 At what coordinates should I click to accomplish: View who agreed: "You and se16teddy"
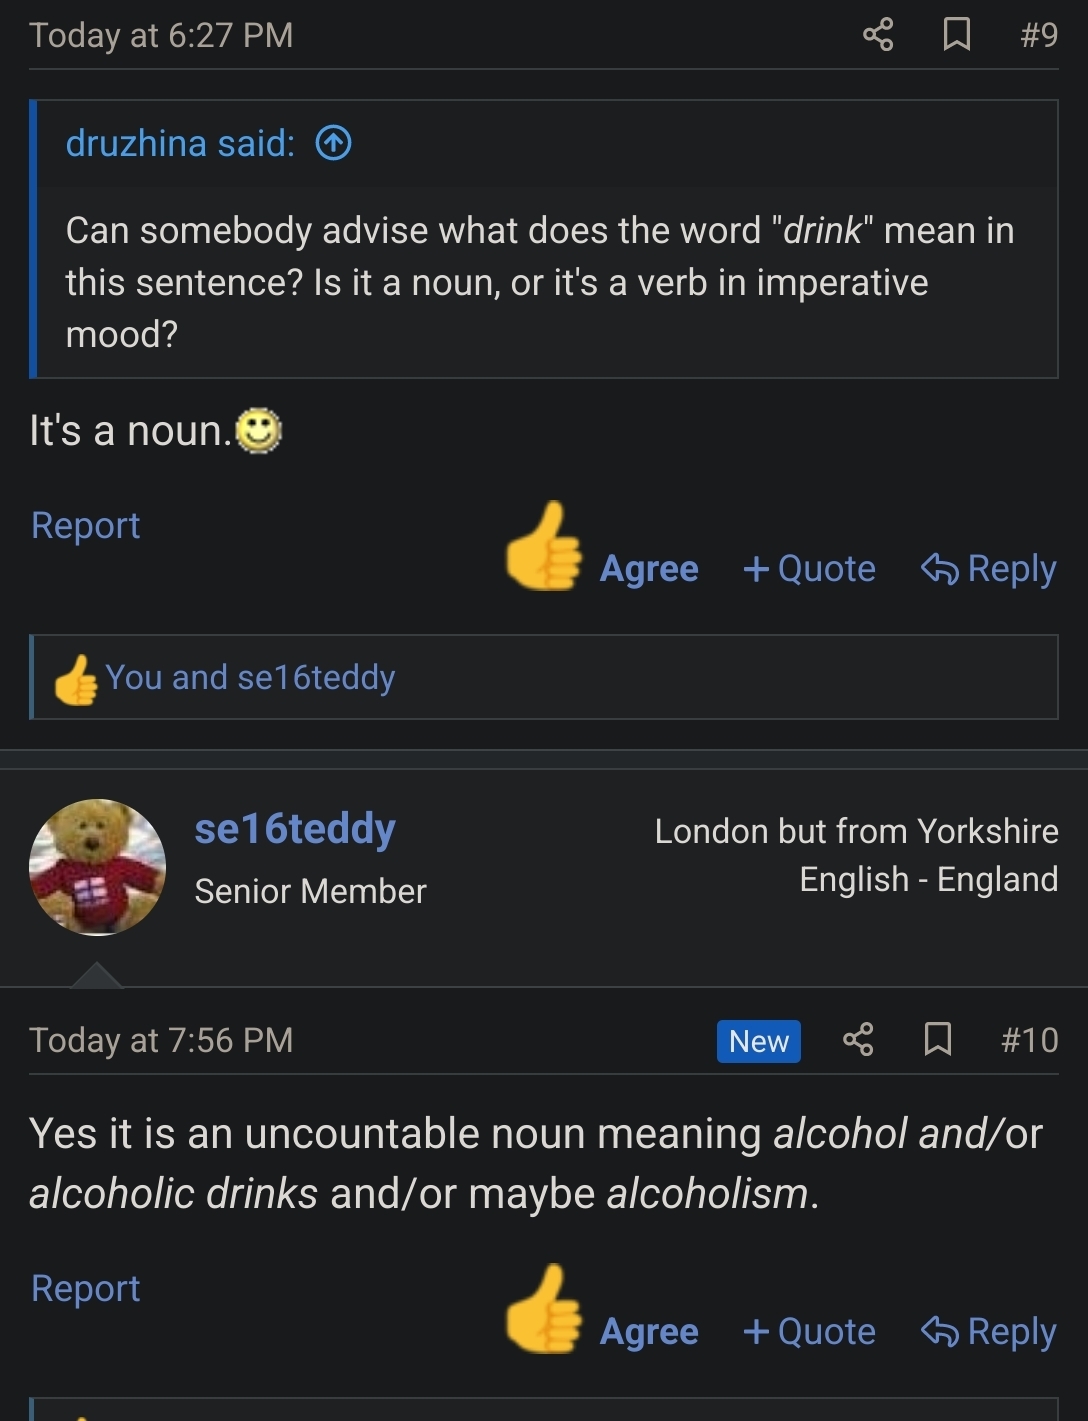(250, 678)
